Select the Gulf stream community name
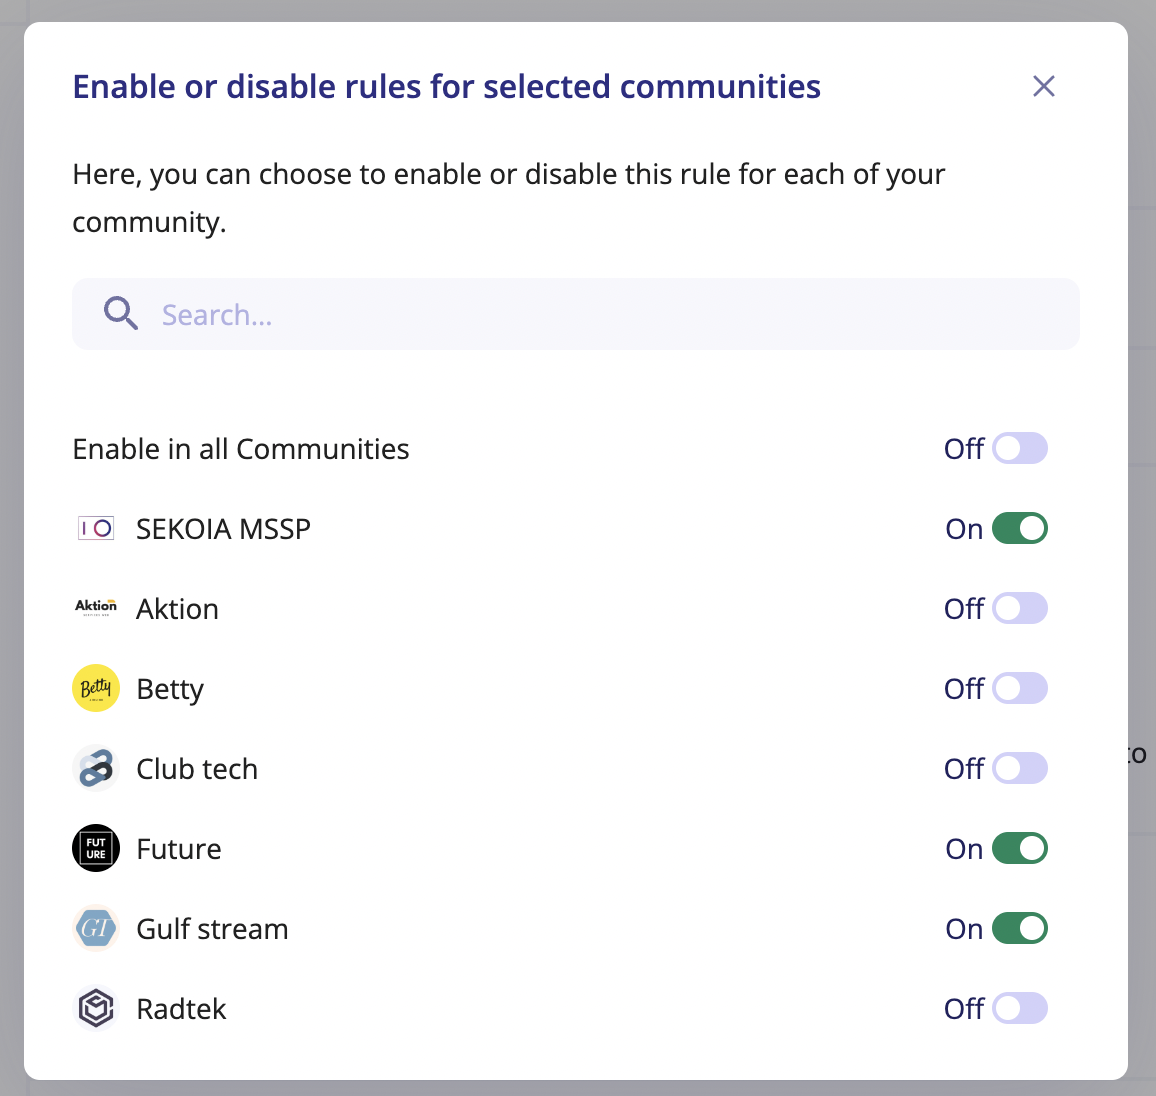Image resolution: width=1156 pixels, height=1096 pixels. (212, 928)
